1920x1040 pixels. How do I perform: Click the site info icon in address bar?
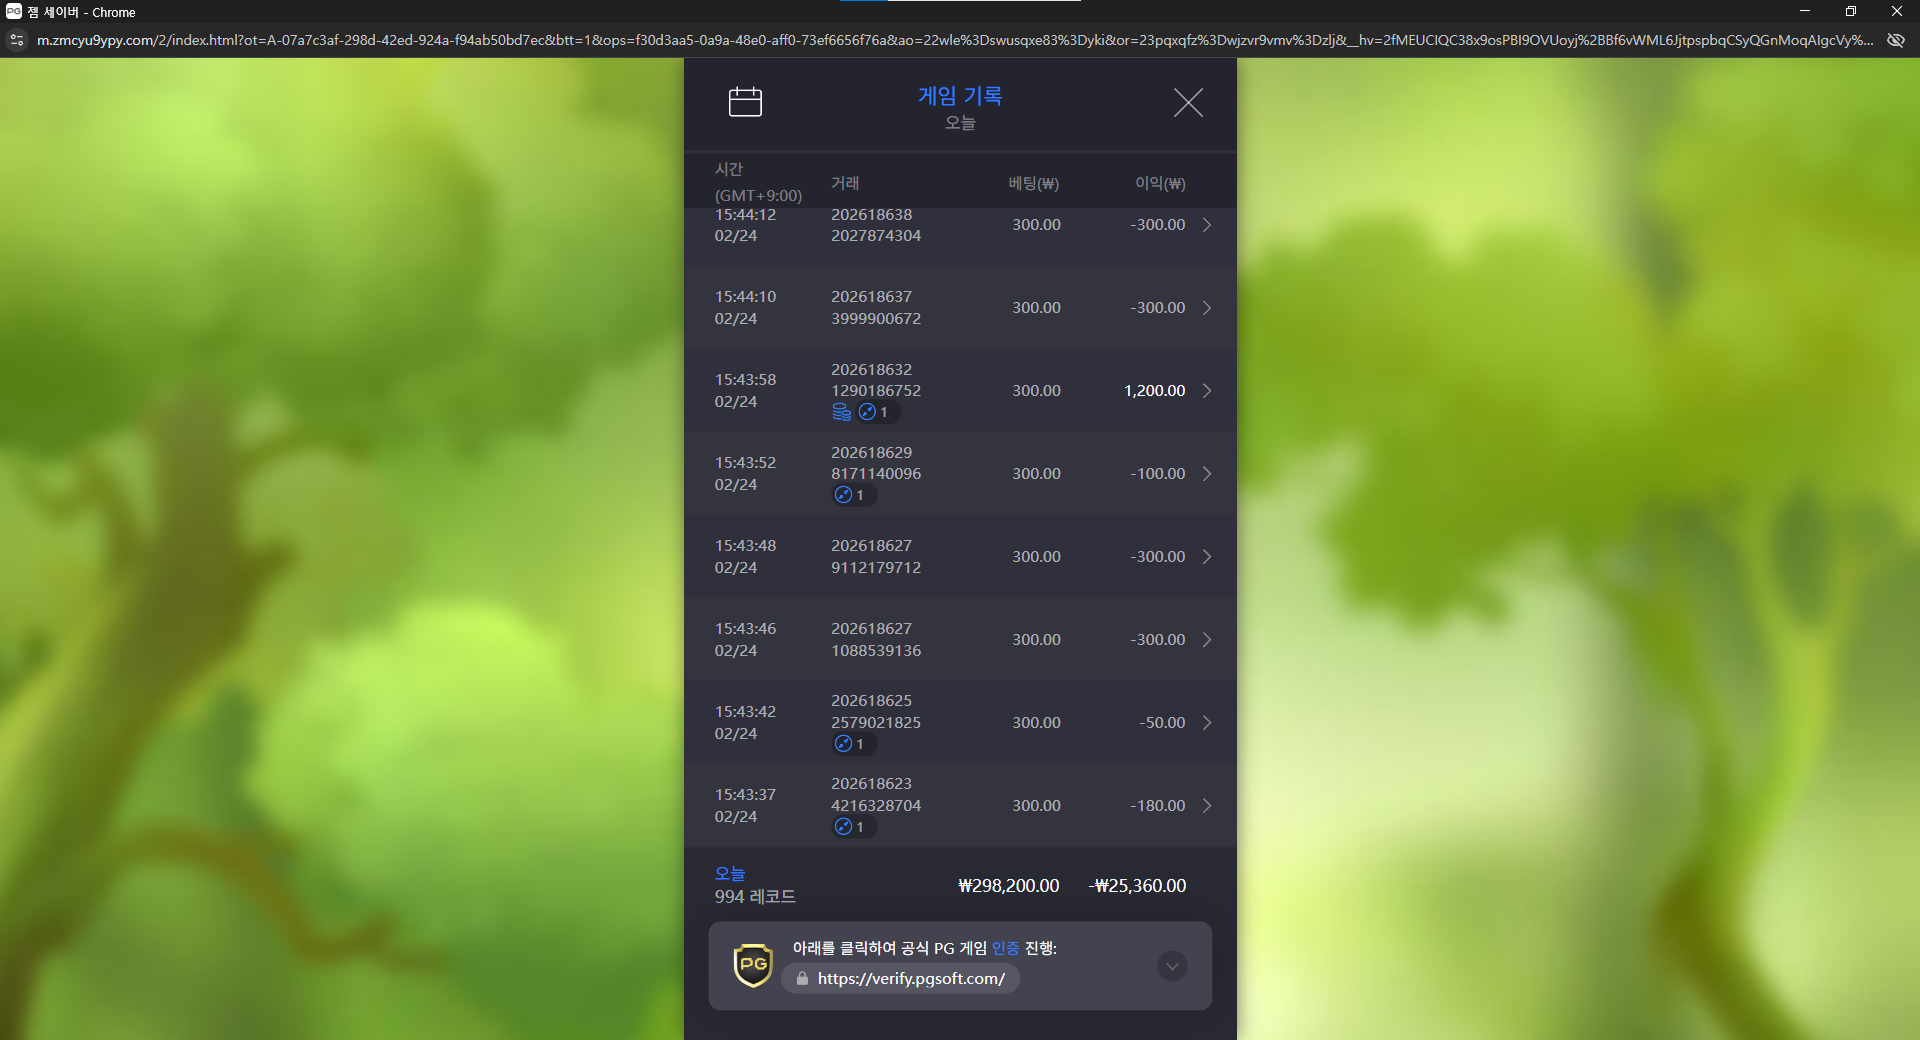coord(16,40)
